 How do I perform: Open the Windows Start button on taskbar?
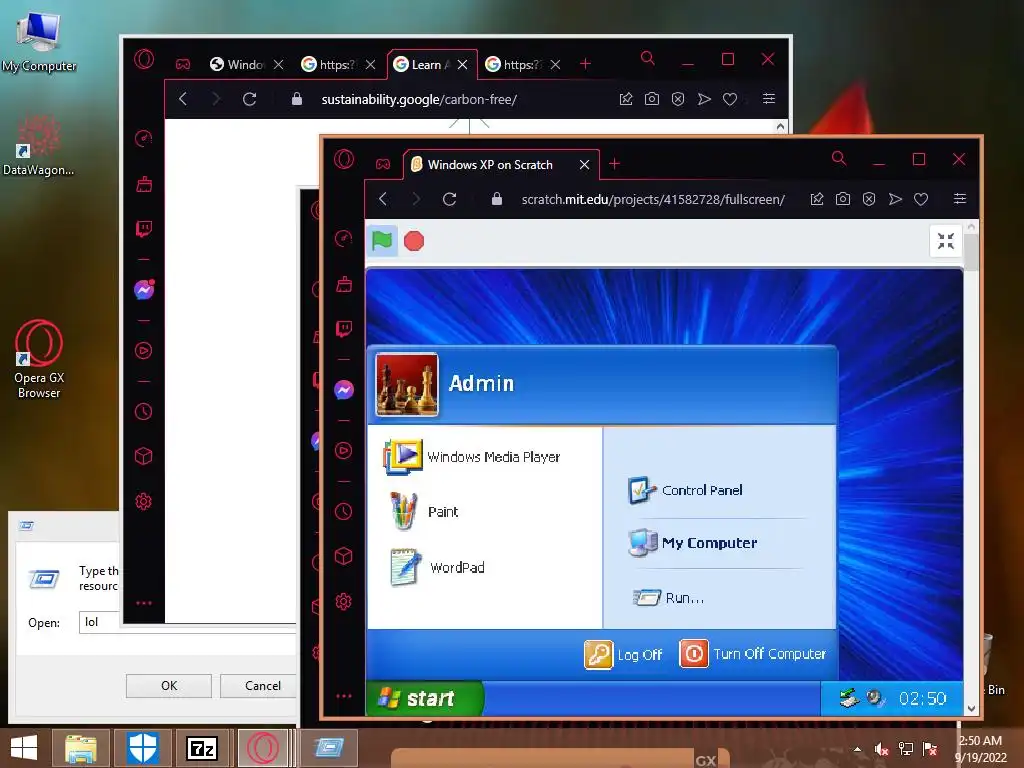click(24, 748)
